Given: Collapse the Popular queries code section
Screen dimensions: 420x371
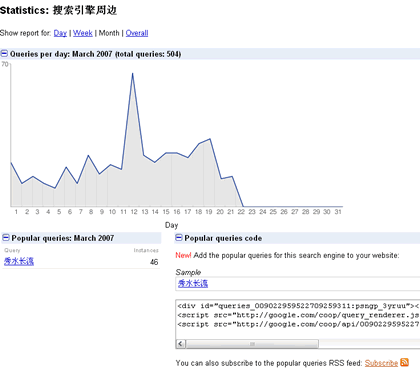Looking at the screenshot, I should click(x=179, y=238).
